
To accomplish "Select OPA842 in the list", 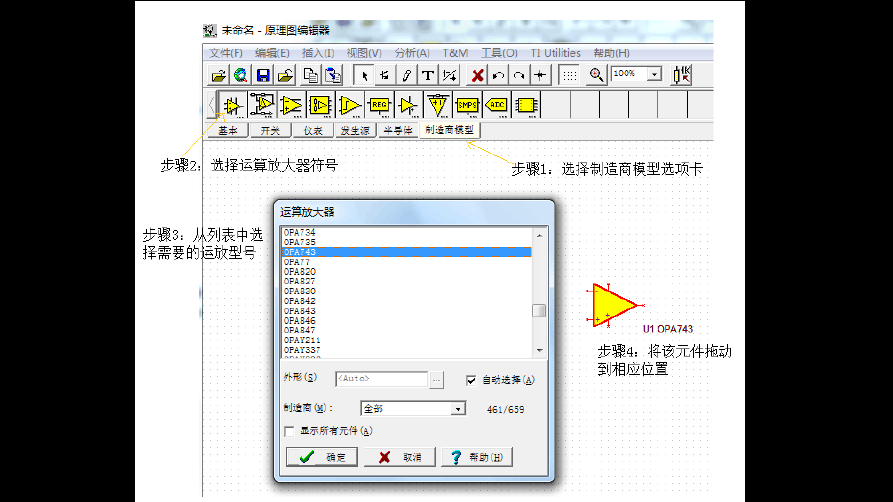I will point(407,301).
